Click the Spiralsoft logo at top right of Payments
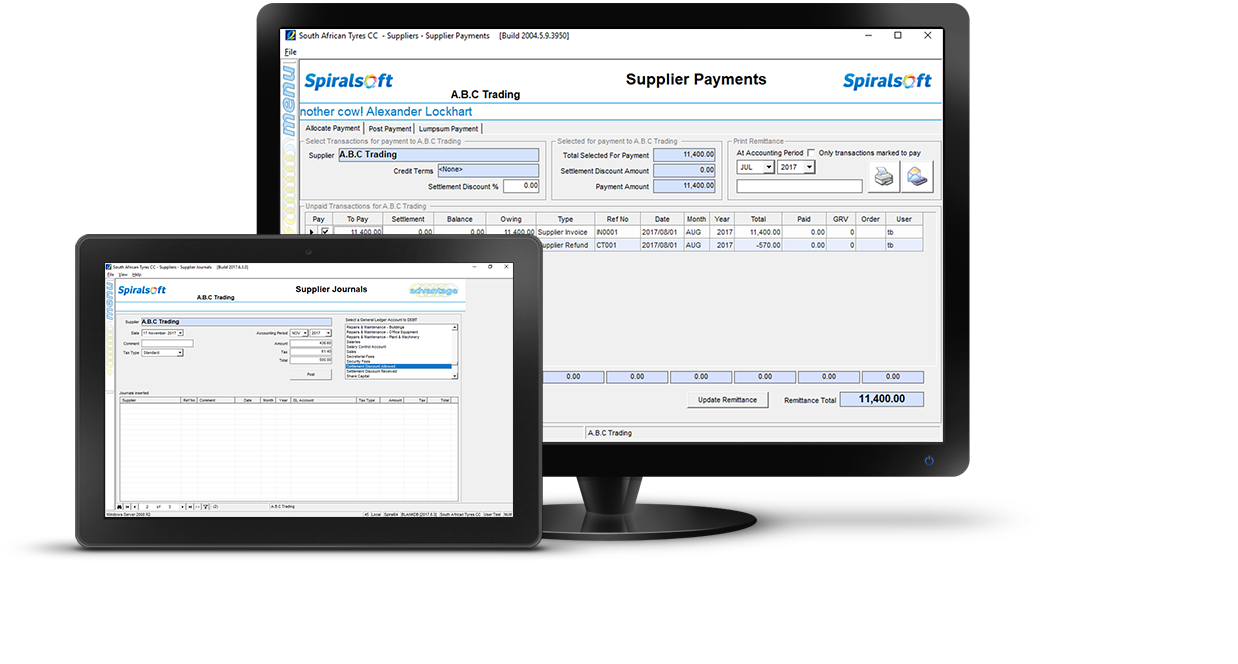The width and height of the screenshot is (1238, 664). coord(887,81)
